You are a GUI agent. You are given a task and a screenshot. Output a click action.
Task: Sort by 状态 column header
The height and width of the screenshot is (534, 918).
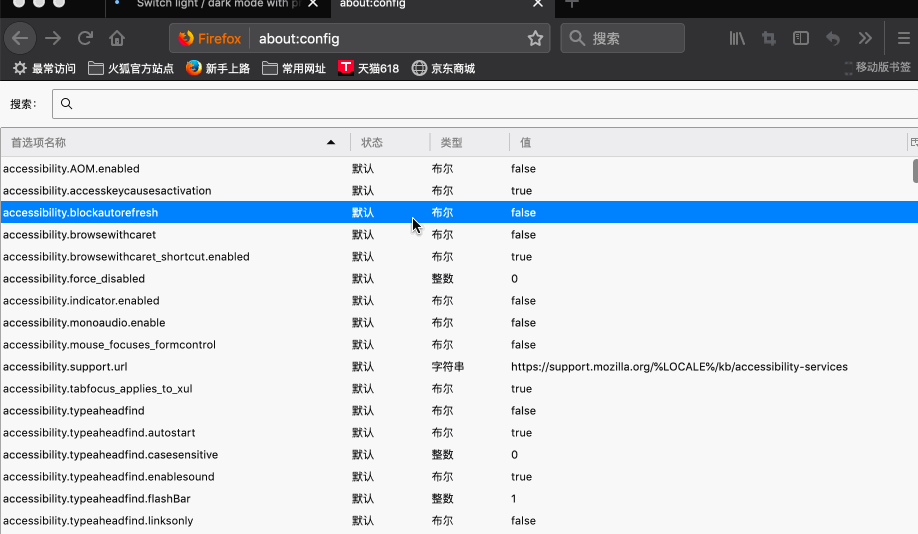(x=390, y=142)
